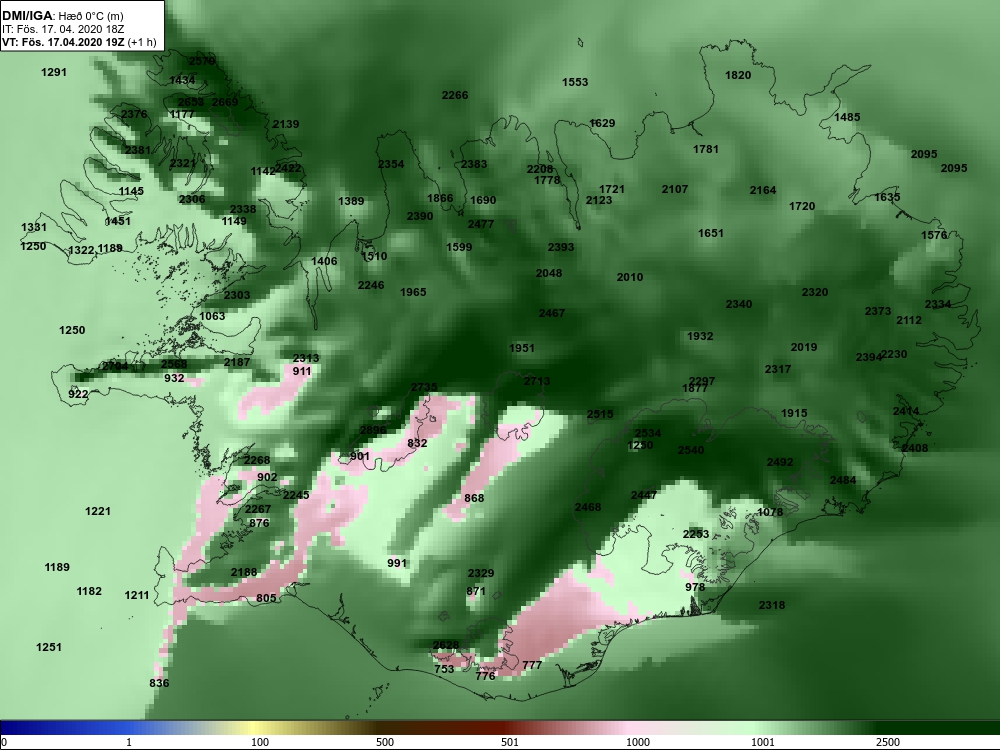
Task: Click the 501 label on the color scale
Action: (x=510, y=742)
